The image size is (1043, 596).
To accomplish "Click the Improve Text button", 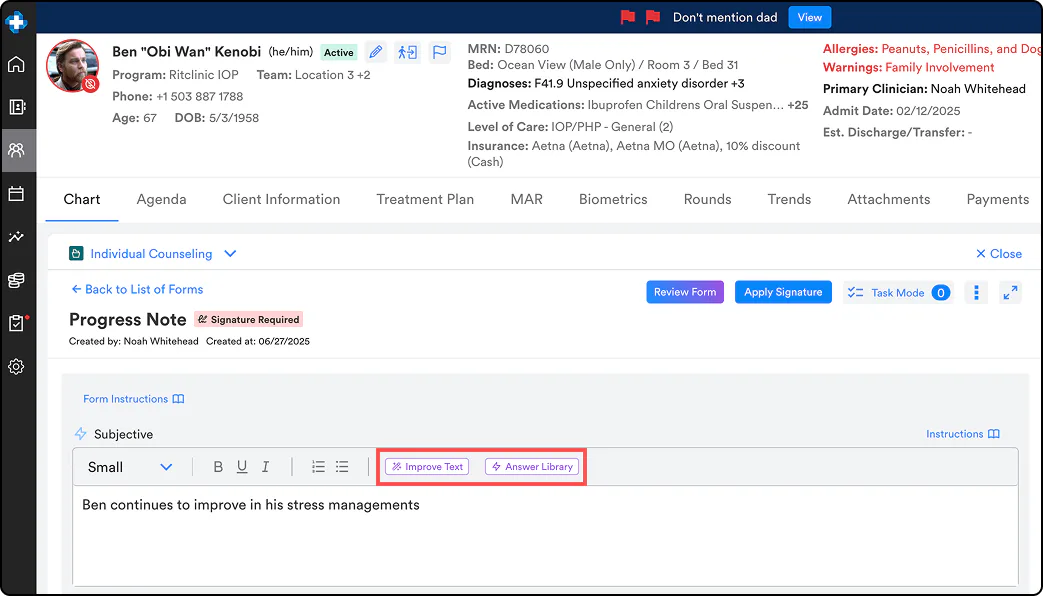I will (427, 467).
